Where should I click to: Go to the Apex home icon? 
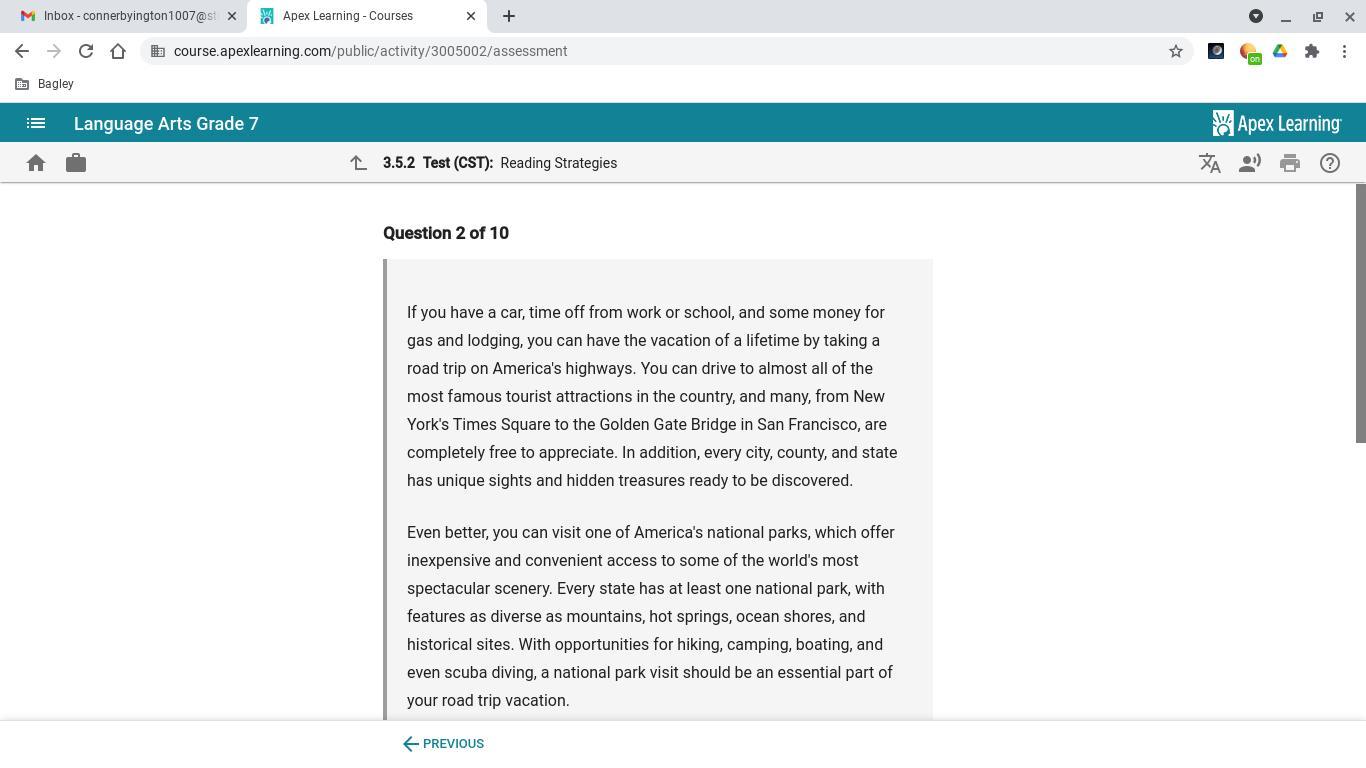click(x=36, y=163)
